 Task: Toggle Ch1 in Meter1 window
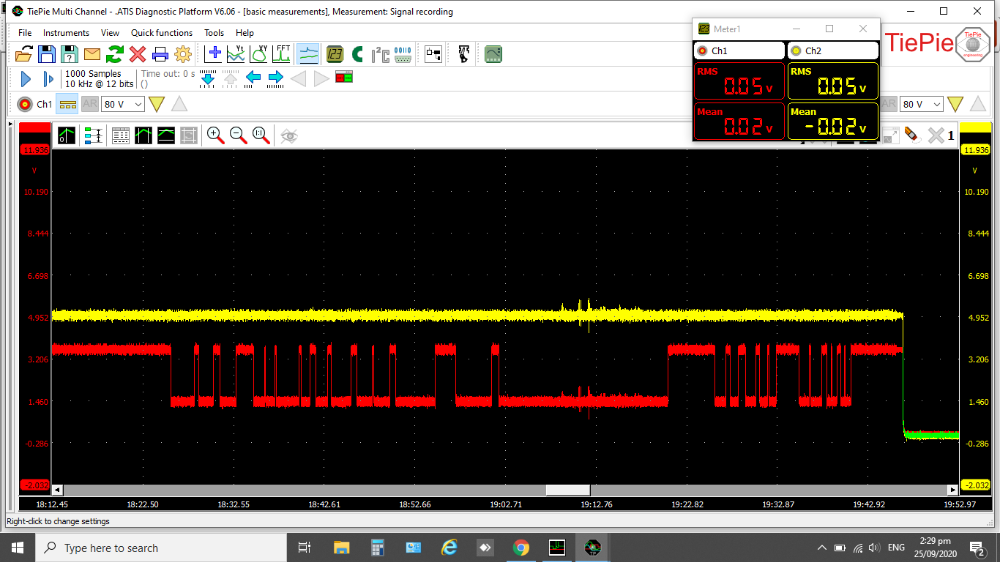click(x=739, y=50)
